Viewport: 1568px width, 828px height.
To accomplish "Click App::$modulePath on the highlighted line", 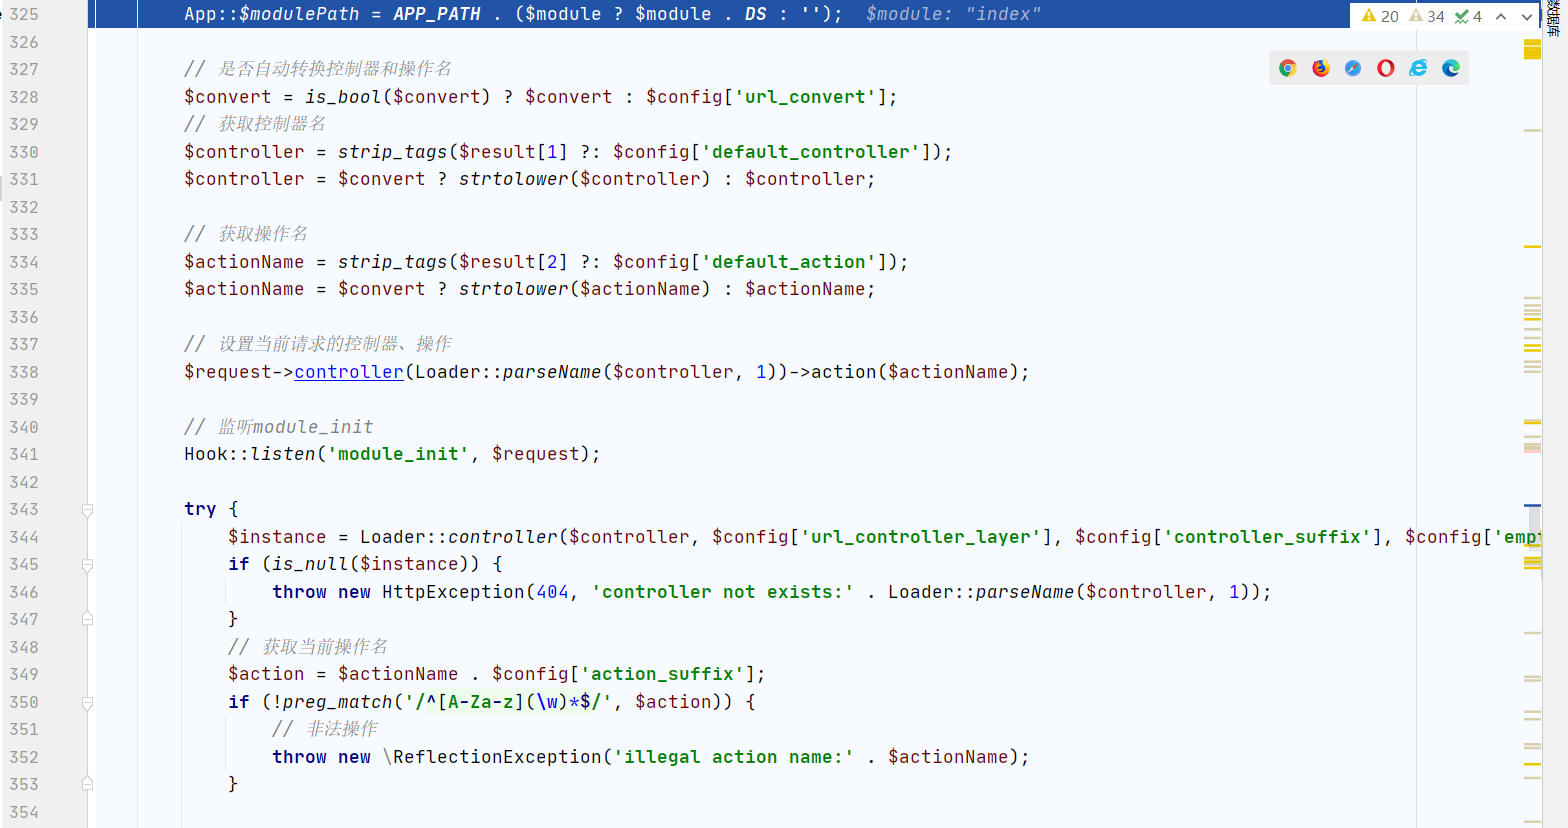I will pos(271,14).
